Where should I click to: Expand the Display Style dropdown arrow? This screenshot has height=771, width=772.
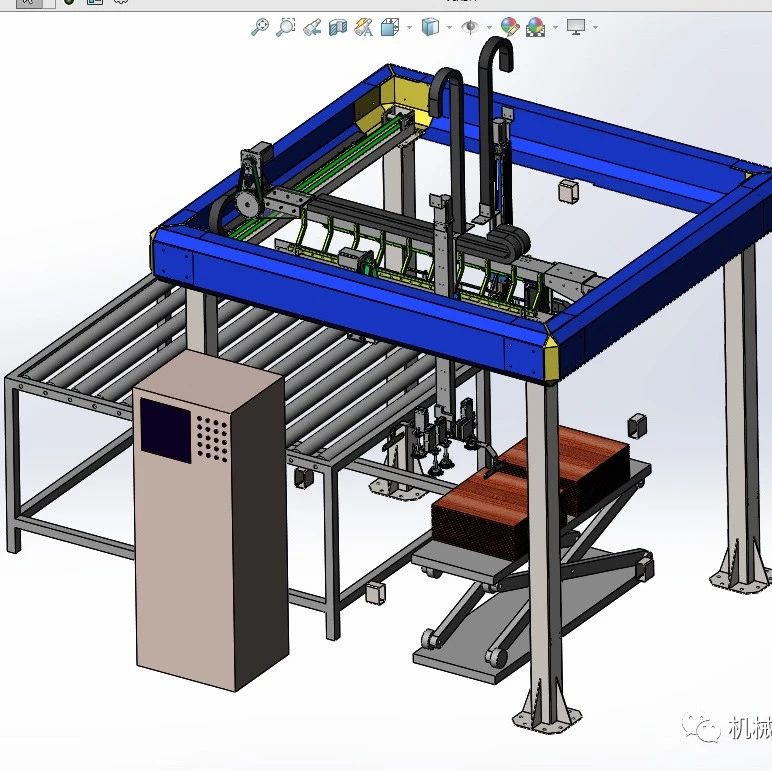[450, 28]
